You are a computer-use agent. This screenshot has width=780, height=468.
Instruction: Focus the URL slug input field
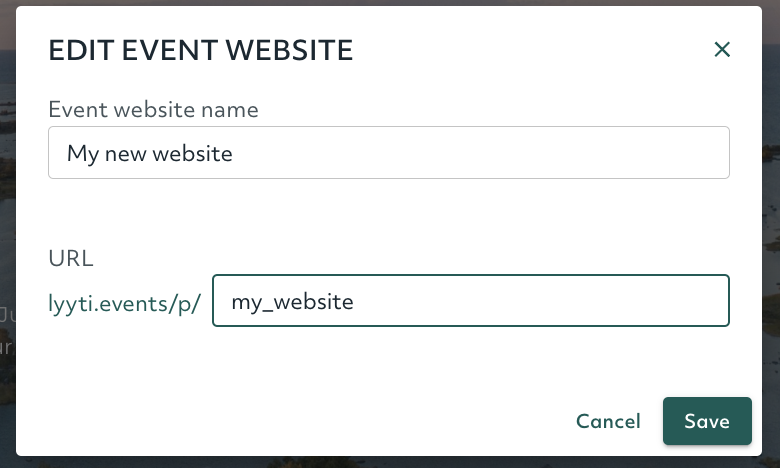point(471,300)
